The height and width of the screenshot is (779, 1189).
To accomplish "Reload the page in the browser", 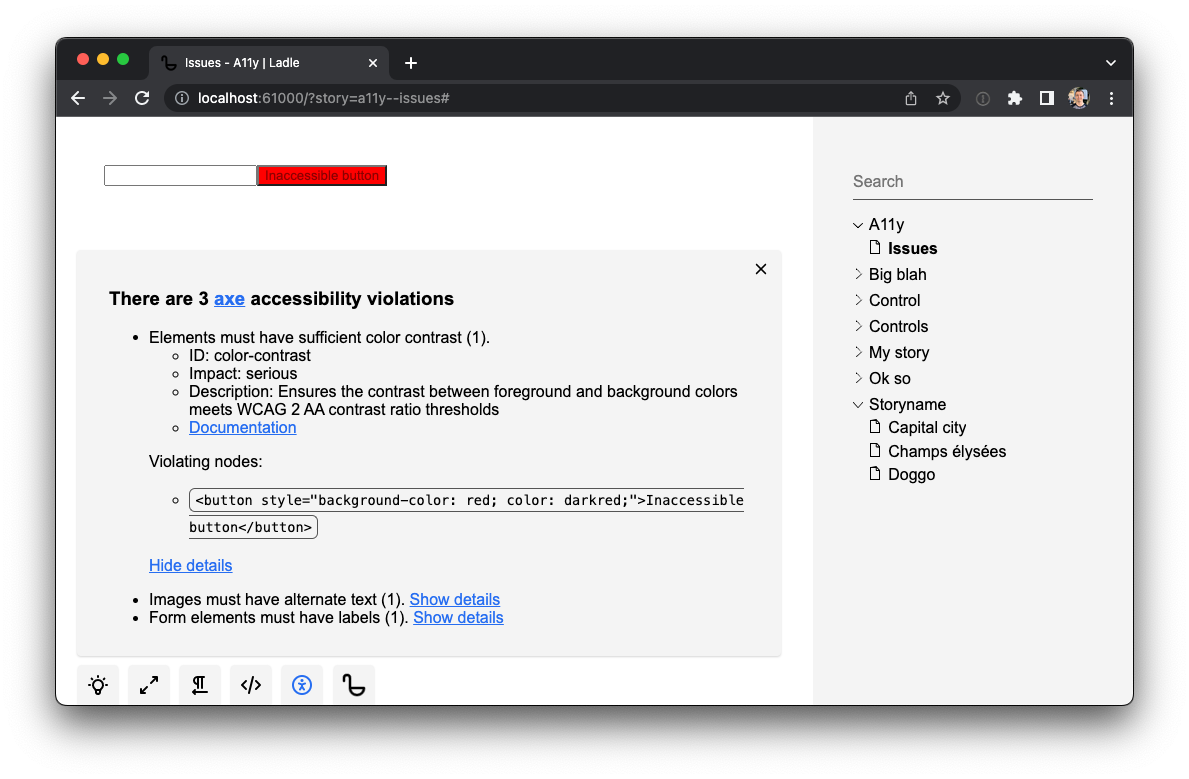I will (142, 98).
